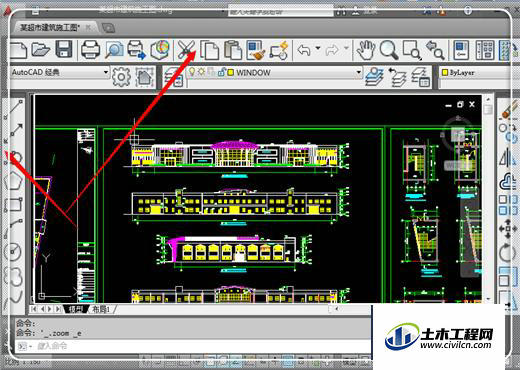The image size is (520, 370).
Task: Click Make Object's Layer Current icon
Action: click(374, 77)
